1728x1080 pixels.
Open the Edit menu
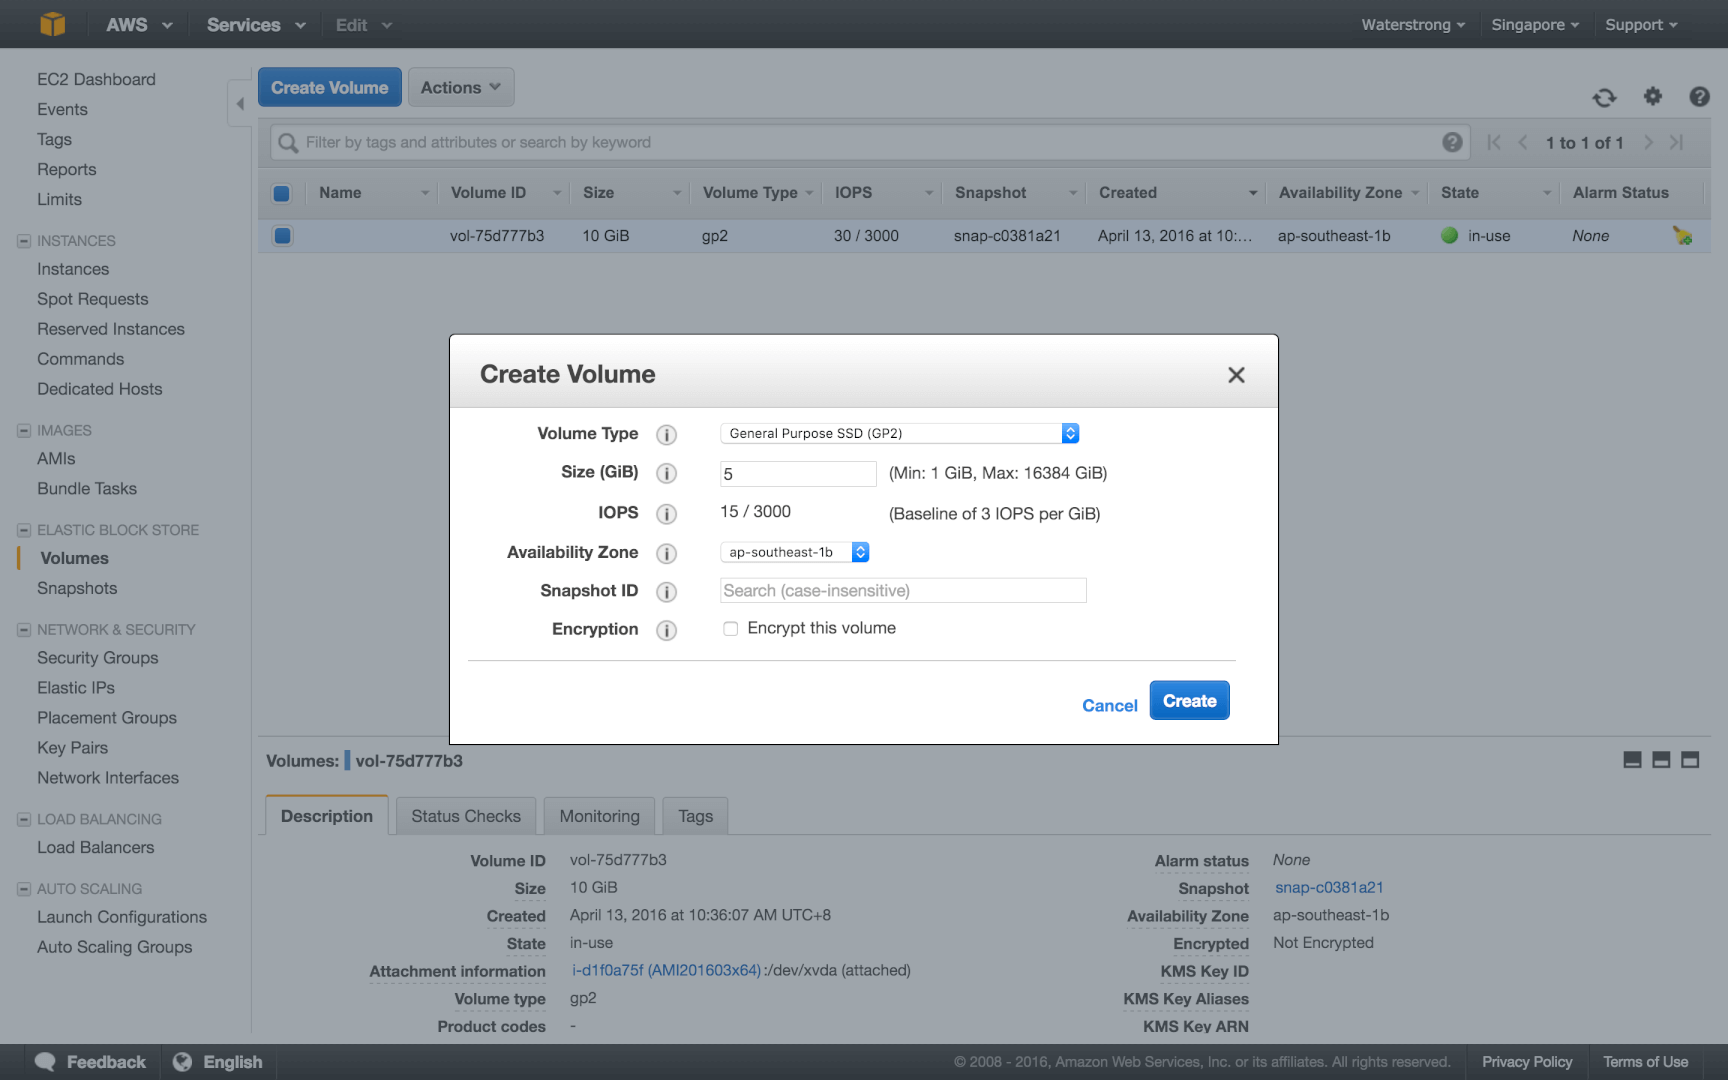click(x=363, y=24)
